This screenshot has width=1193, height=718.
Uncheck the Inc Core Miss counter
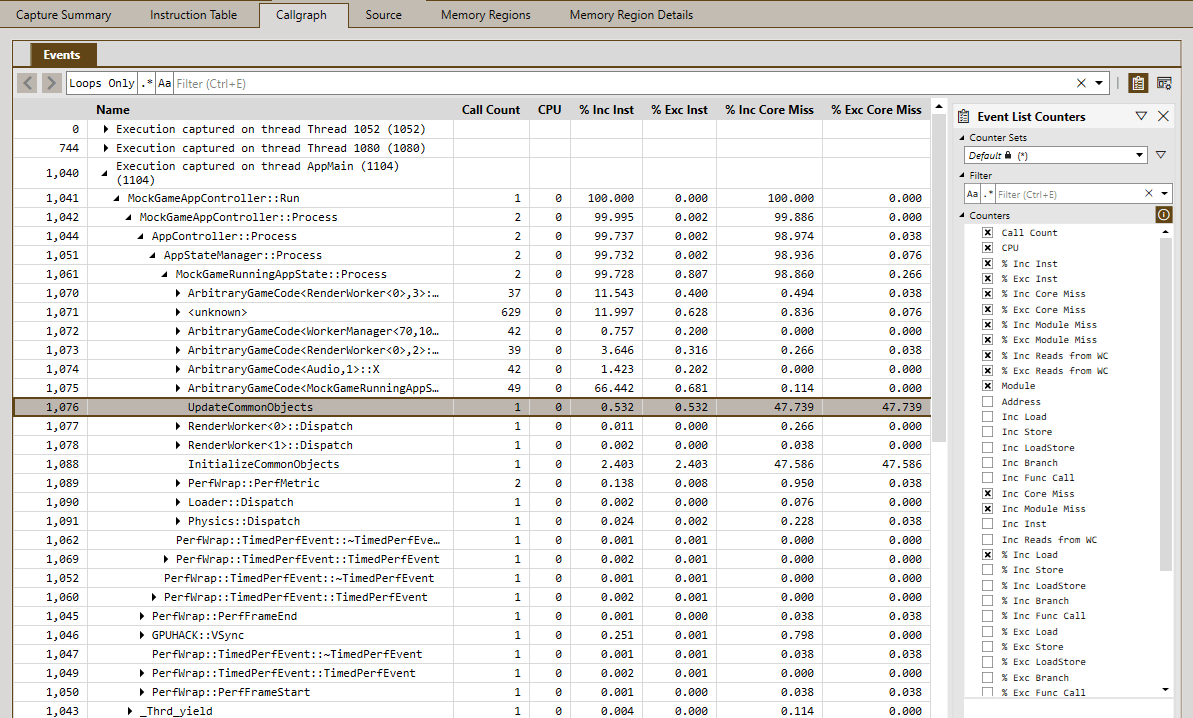[x=988, y=494]
